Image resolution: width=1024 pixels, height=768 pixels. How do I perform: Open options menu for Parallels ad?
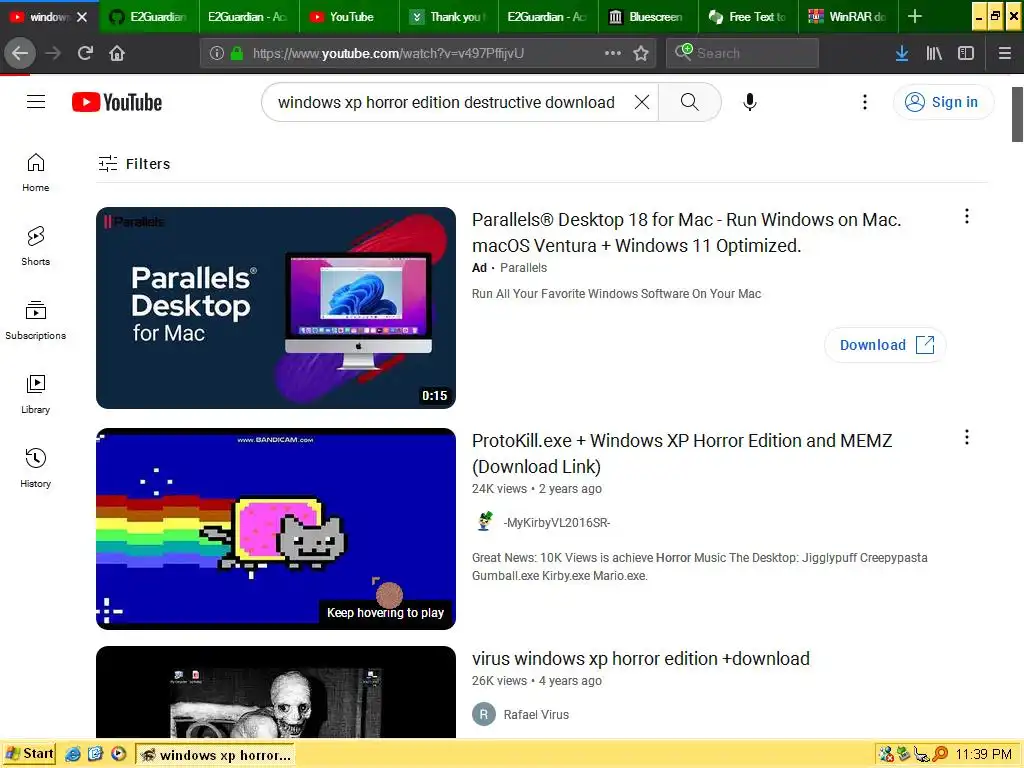(x=967, y=216)
